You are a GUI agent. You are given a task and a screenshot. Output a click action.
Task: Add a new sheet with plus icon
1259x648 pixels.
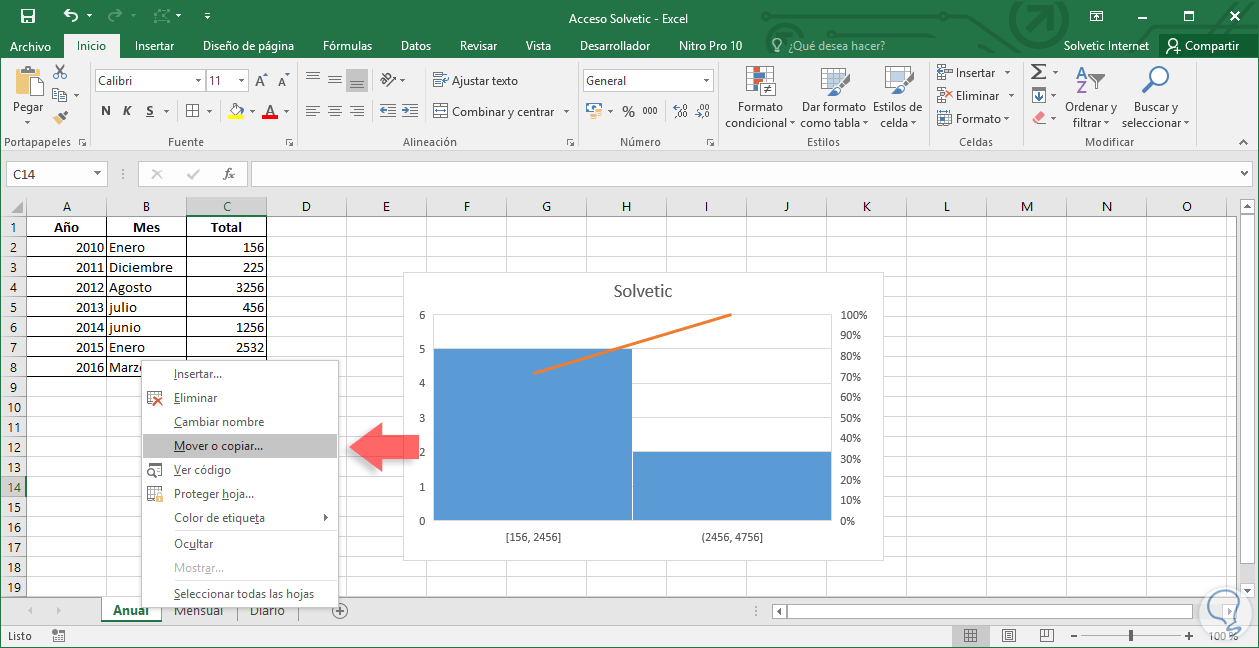tap(340, 611)
